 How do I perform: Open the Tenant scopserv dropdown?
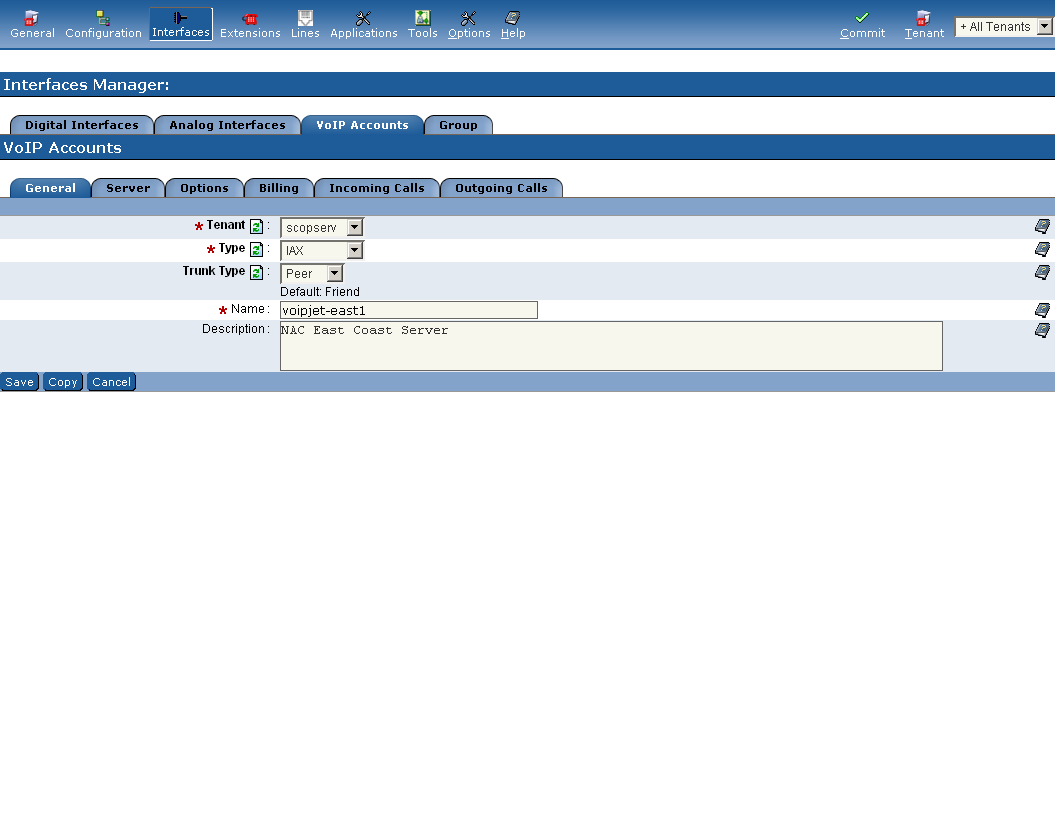tap(322, 227)
